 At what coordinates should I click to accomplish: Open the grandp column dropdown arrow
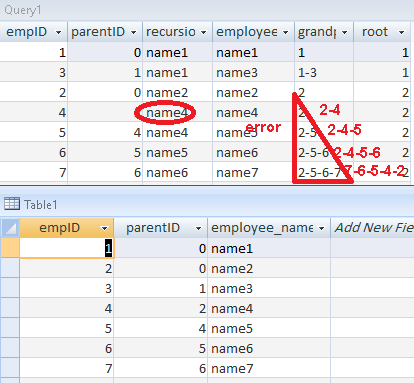coord(344,32)
